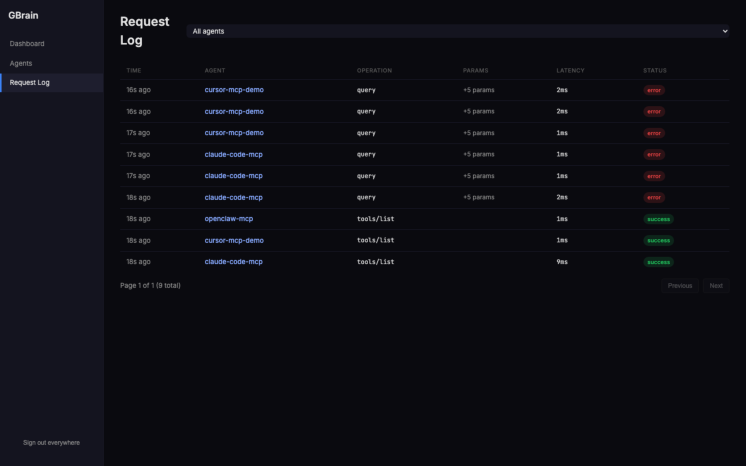Open claude-code-mcp link in the 18s ago query row
The width and height of the screenshot is (746, 466).
pos(234,198)
